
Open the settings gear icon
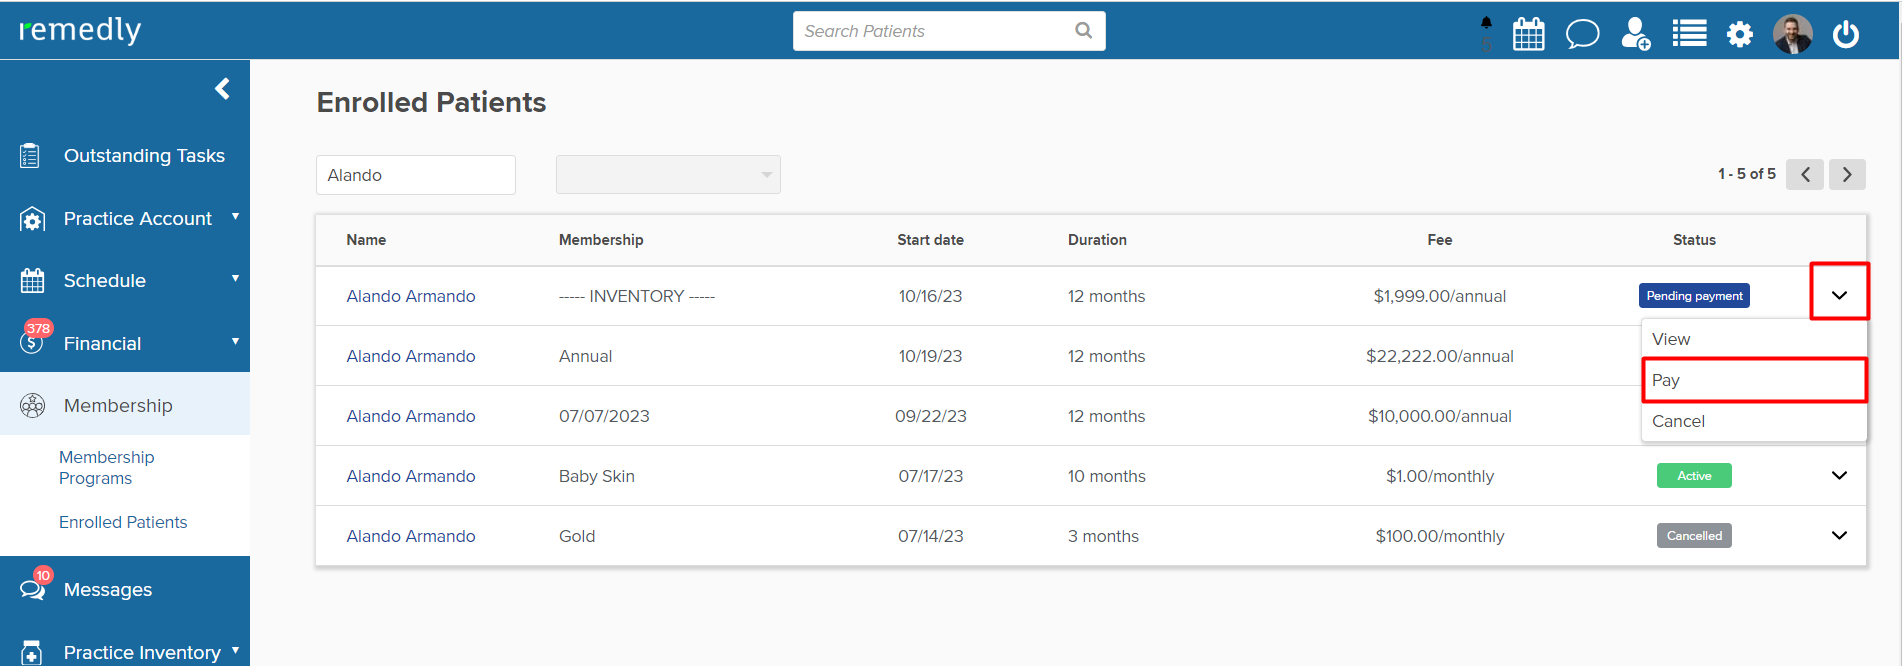coord(1740,35)
